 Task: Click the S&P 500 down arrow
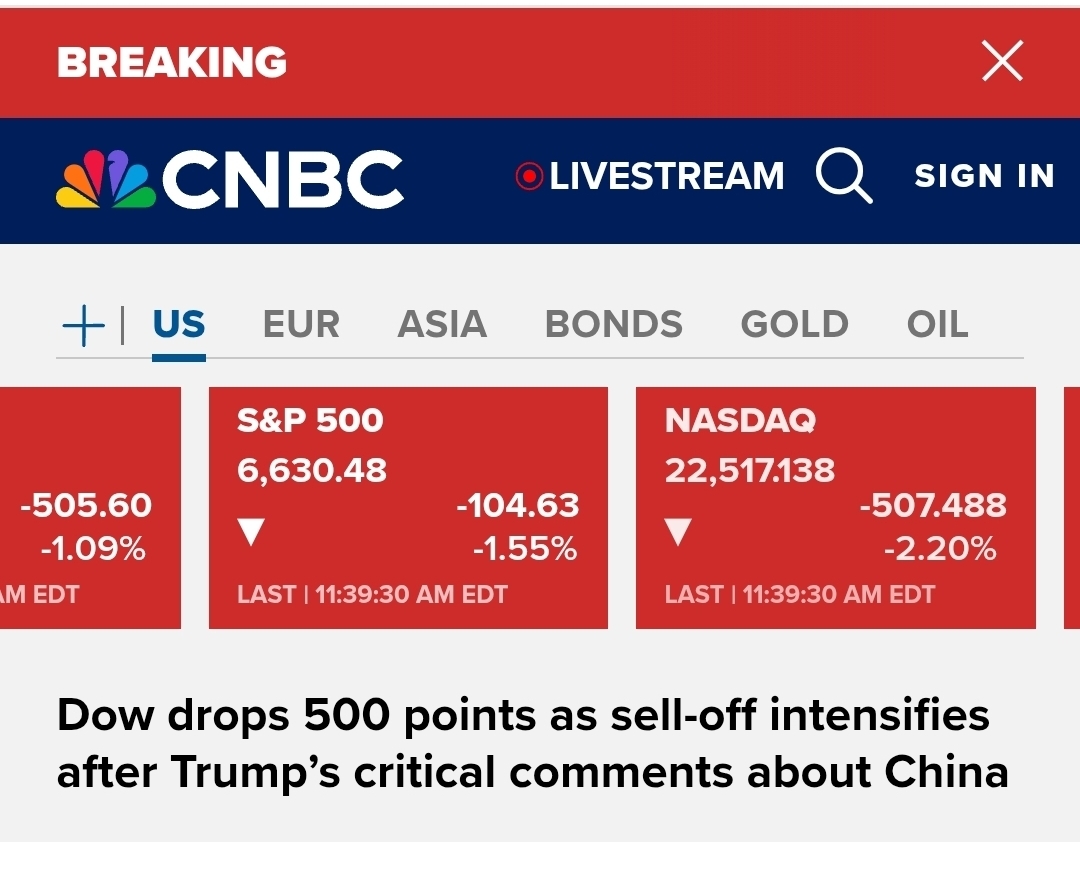(x=251, y=531)
